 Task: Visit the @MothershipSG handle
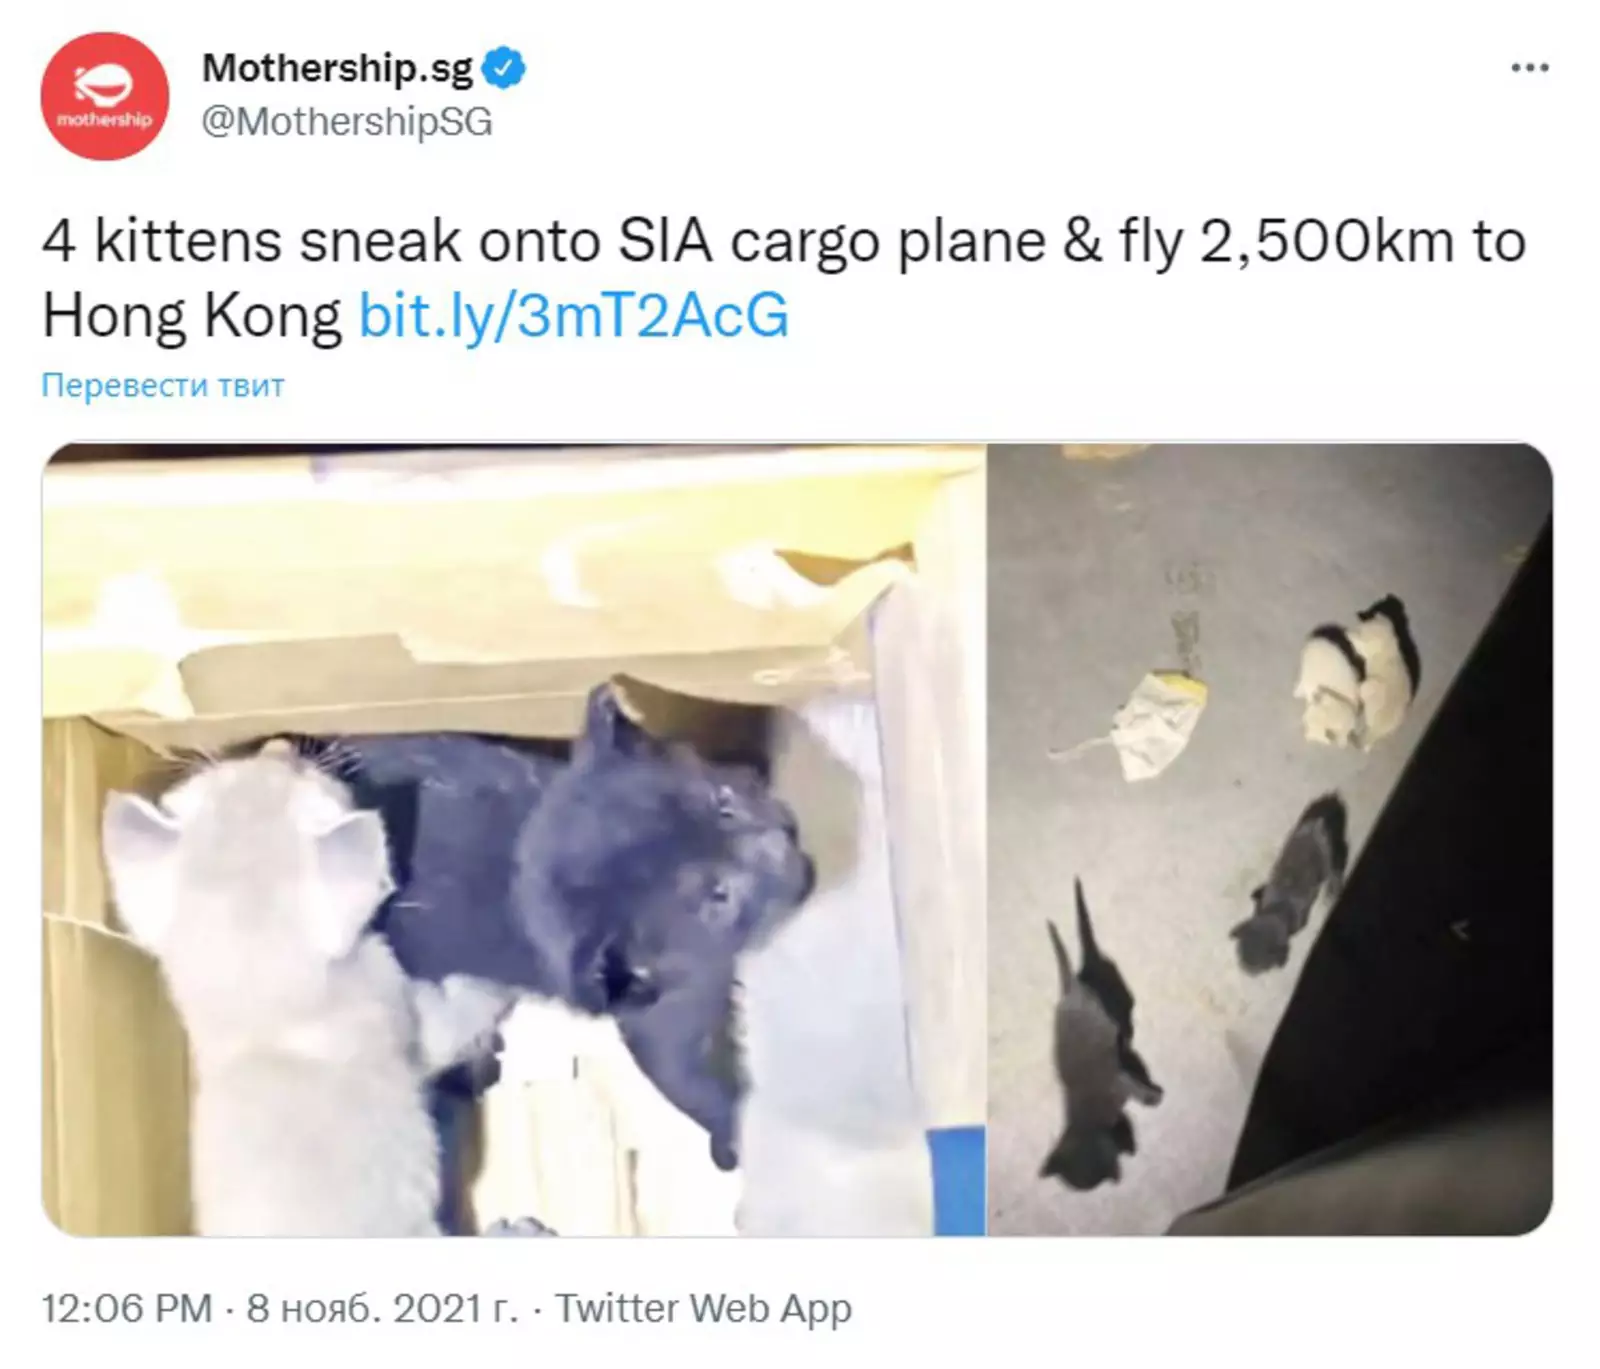pyautogui.click(x=347, y=122)
